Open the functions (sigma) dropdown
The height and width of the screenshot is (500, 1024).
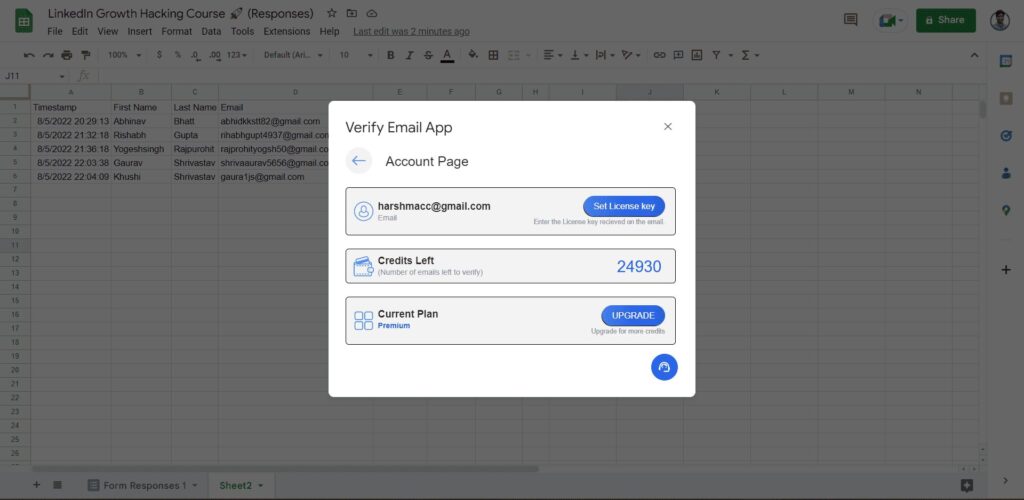(x=750, y=55)
